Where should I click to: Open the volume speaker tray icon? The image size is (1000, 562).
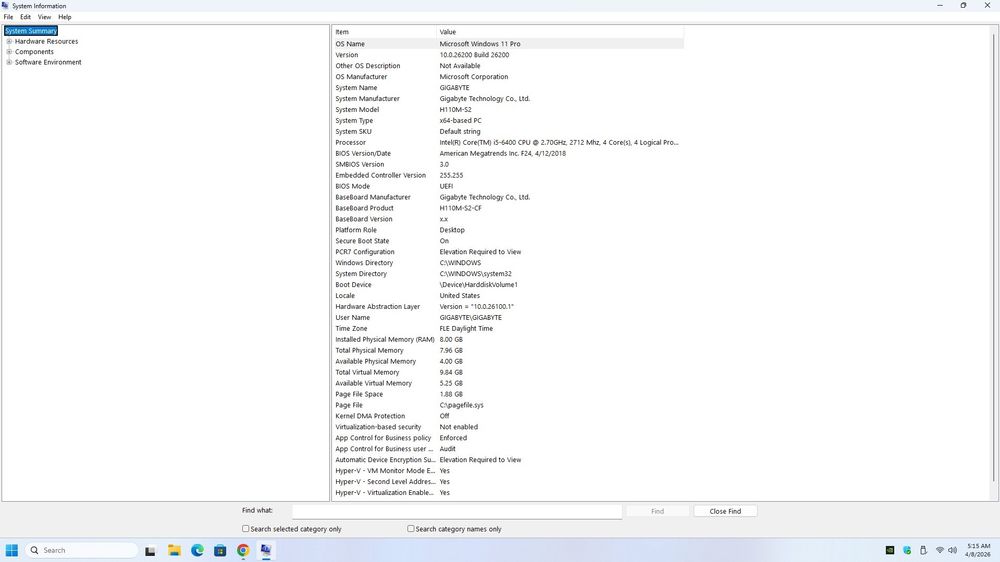(x=953, y=550)
